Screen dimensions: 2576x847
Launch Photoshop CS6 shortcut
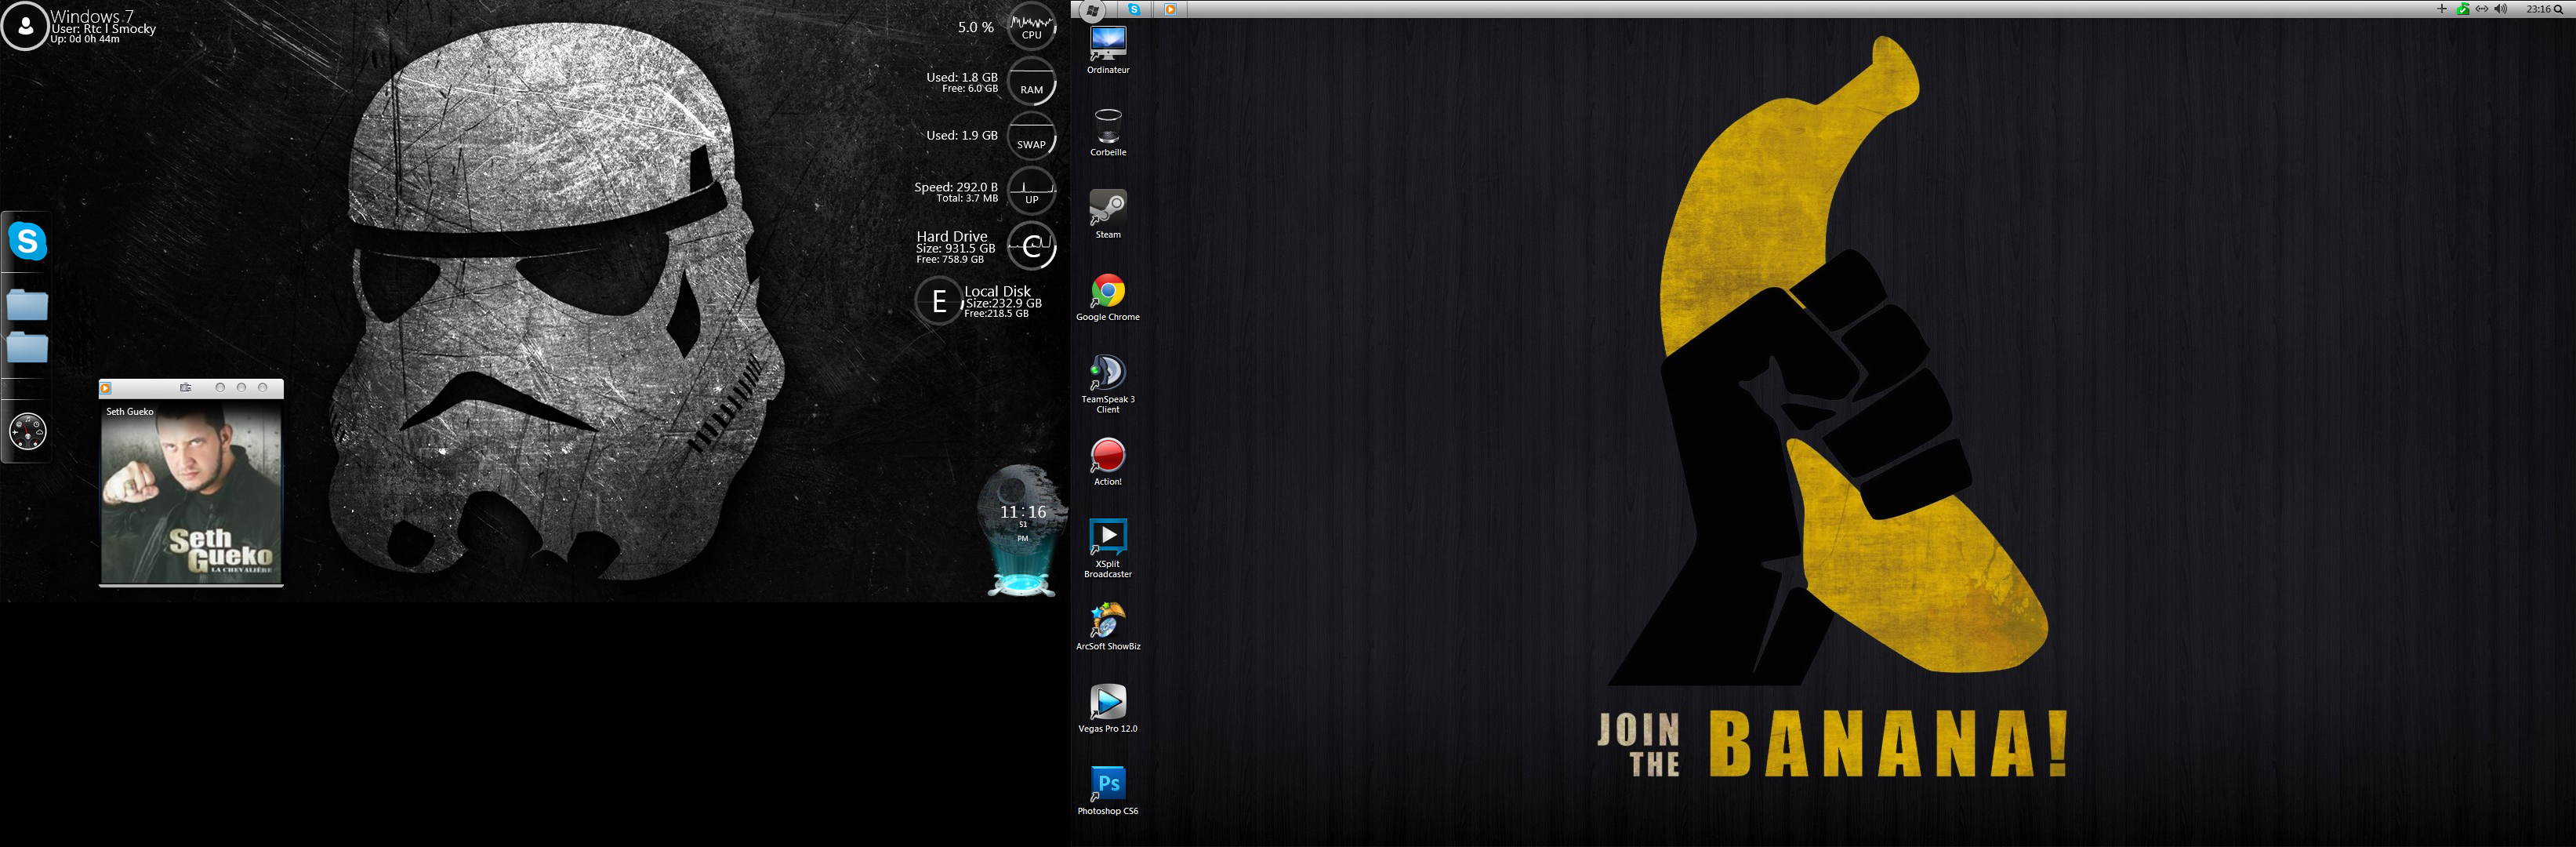click(1108, 790)
